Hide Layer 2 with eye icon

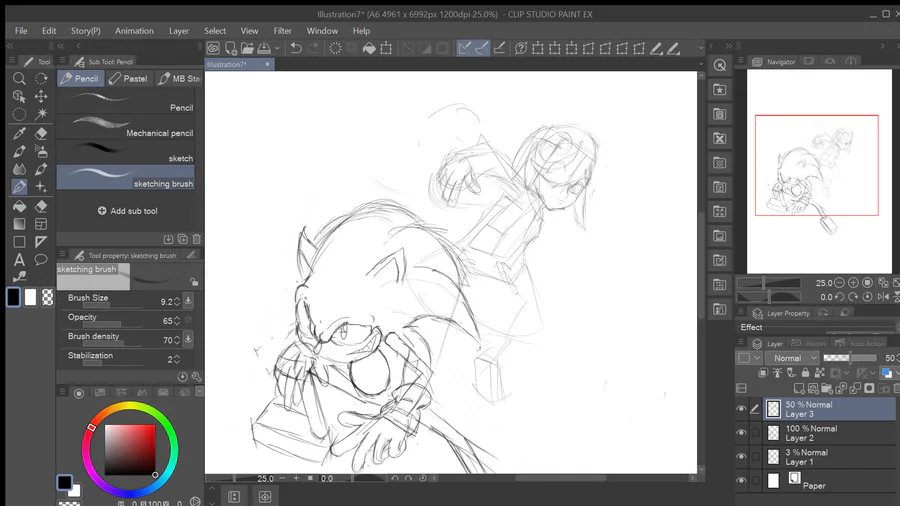741,433
